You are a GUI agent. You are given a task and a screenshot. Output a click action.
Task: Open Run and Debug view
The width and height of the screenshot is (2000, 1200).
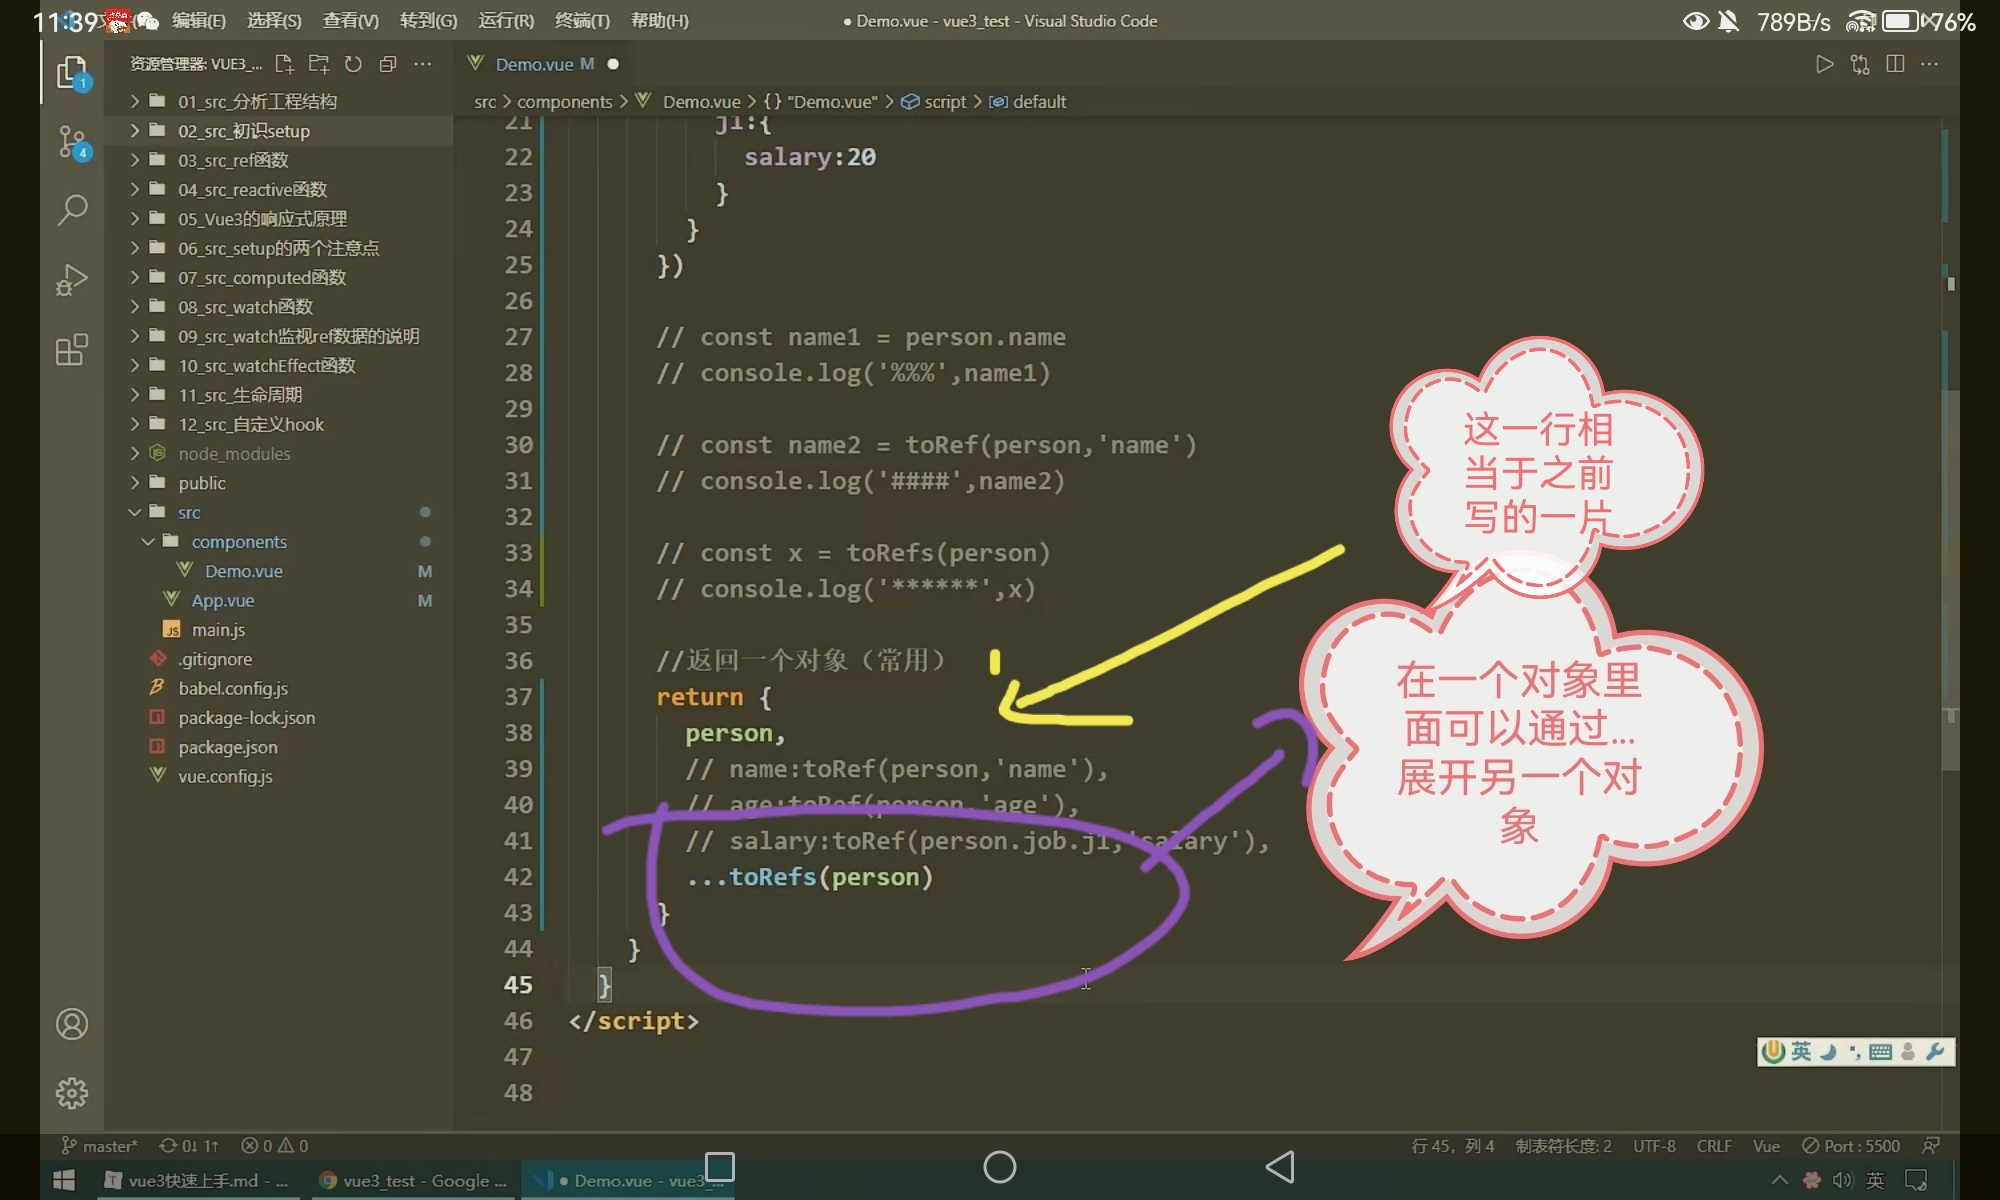pyautogui.click(x=72, y=280)
